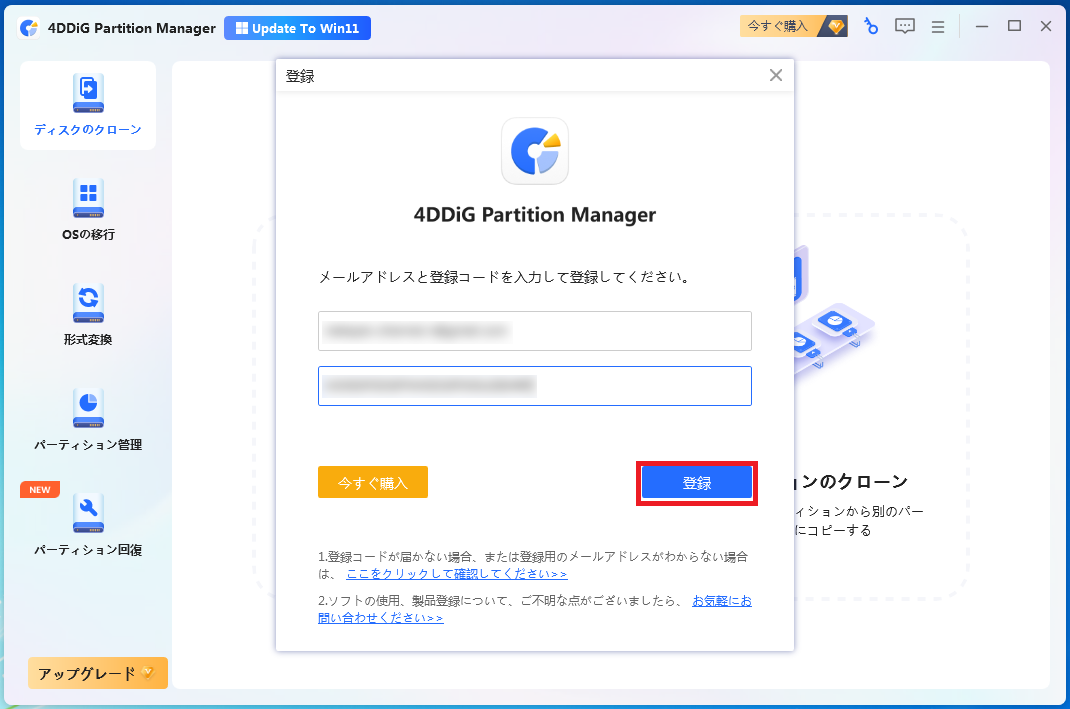Open the feedback chat bubble icon
Image resolution: width=1070 pixels, height=709 pixels.
905,27
